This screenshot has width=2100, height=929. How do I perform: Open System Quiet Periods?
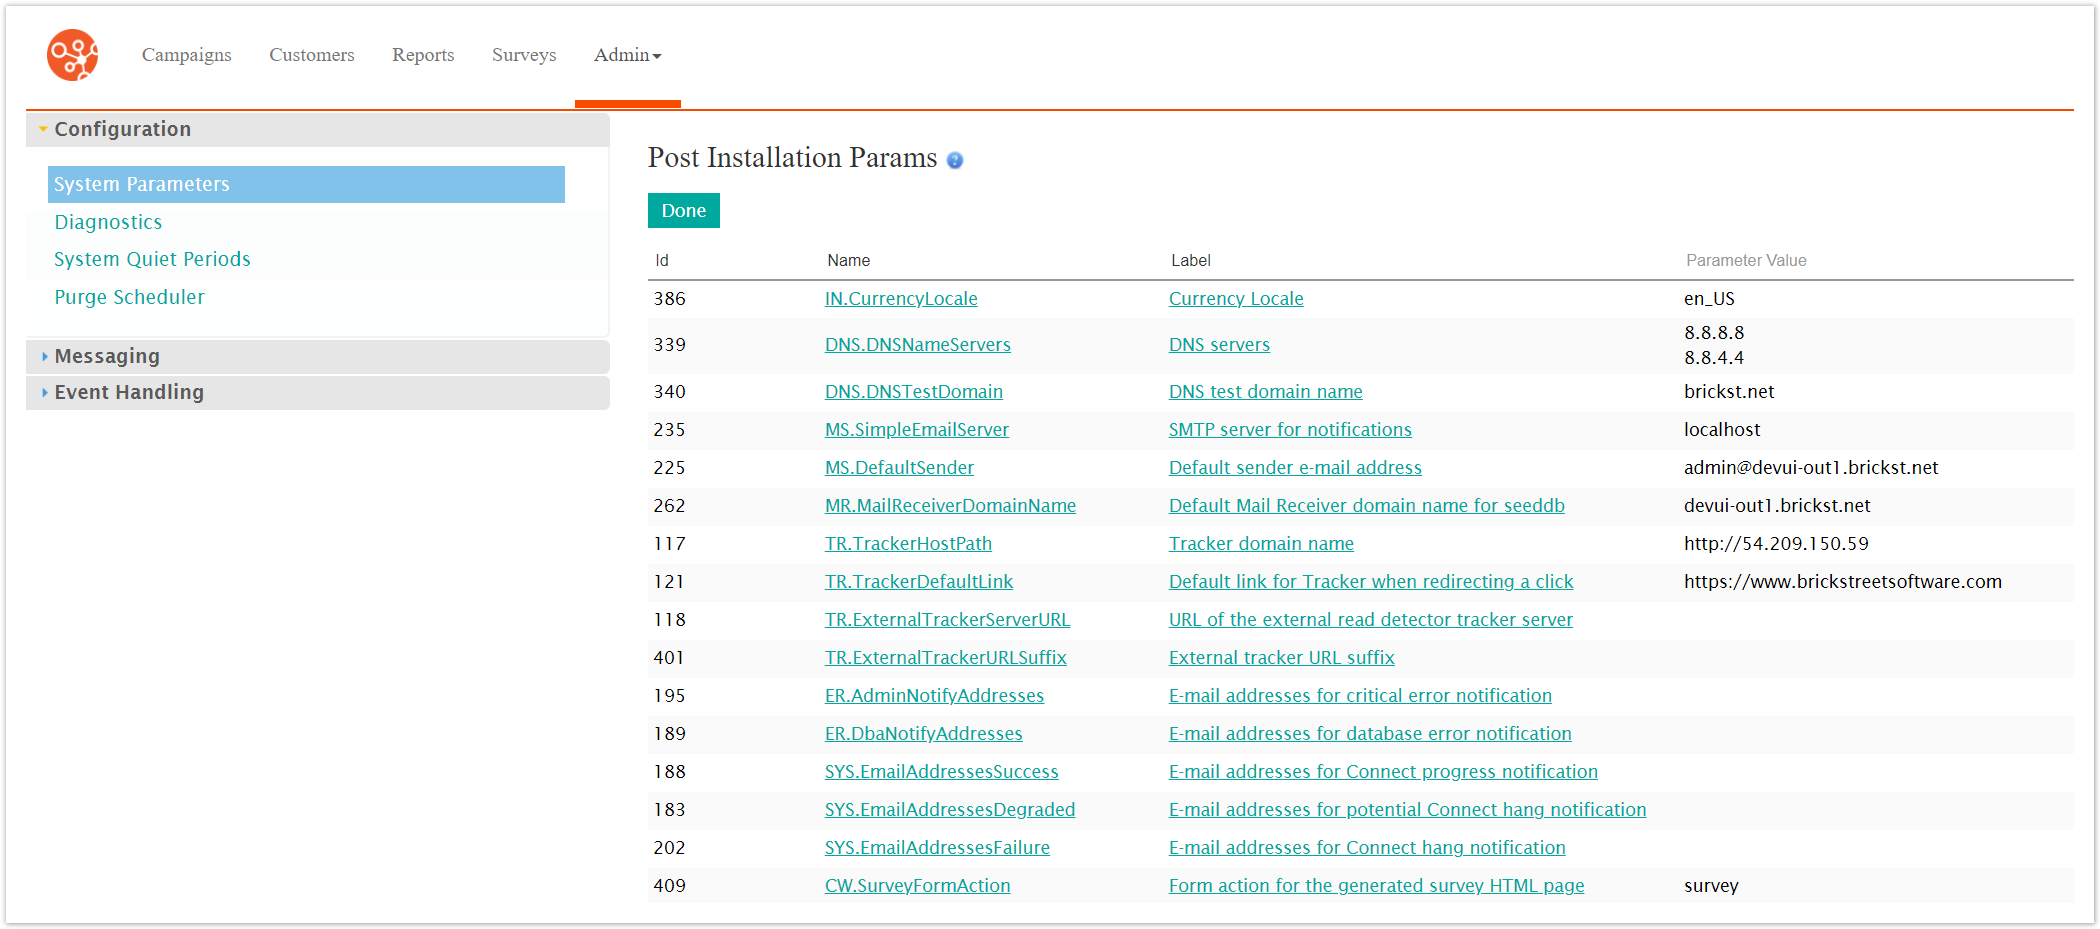point(152,259)
